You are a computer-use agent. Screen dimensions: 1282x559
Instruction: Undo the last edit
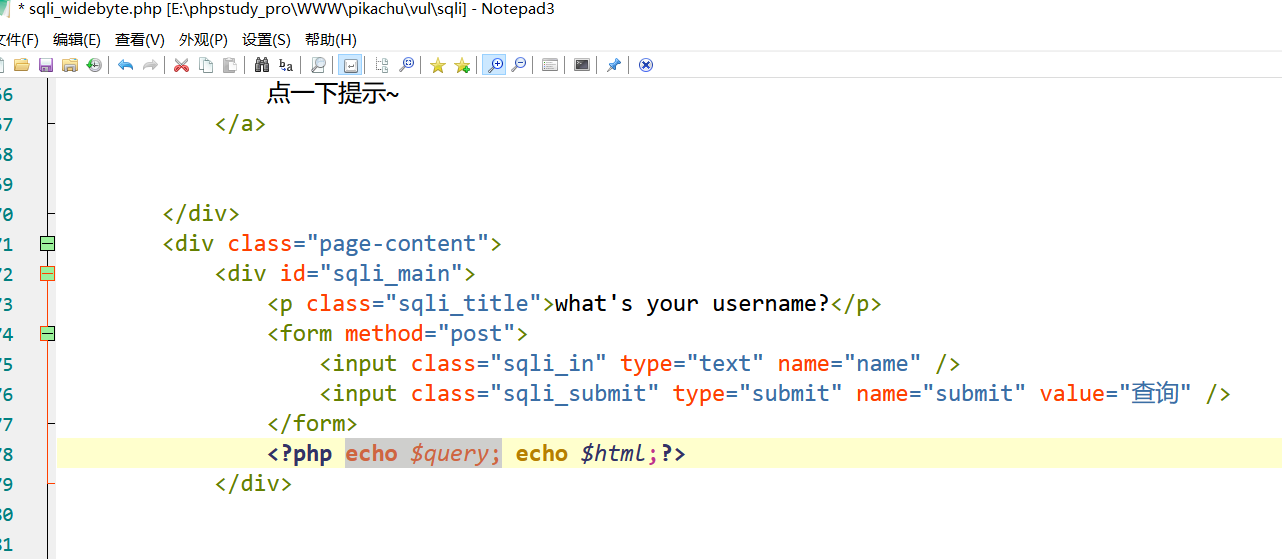coord(126,65)
